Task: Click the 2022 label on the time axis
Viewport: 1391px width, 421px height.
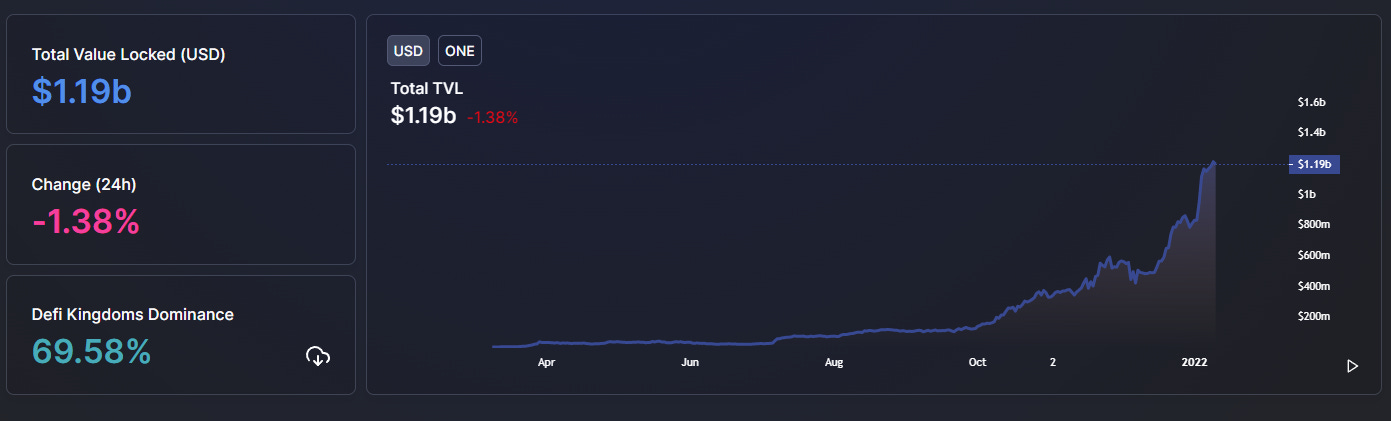Action: pyautogui.click(x=1196, y=363)
